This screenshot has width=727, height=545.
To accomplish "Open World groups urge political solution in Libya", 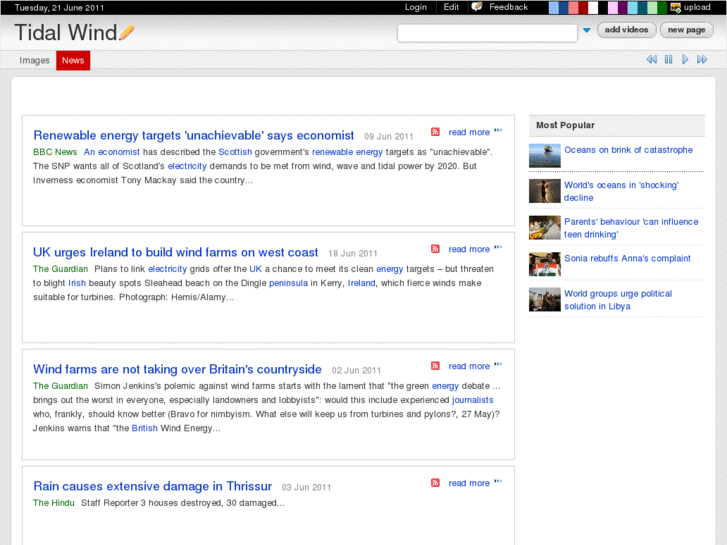I will 618,300.
